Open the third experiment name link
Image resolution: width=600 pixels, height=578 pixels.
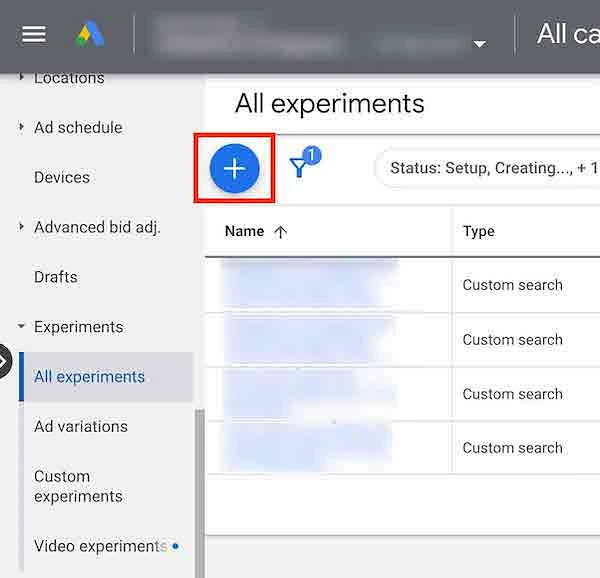(x=309, y=394)
